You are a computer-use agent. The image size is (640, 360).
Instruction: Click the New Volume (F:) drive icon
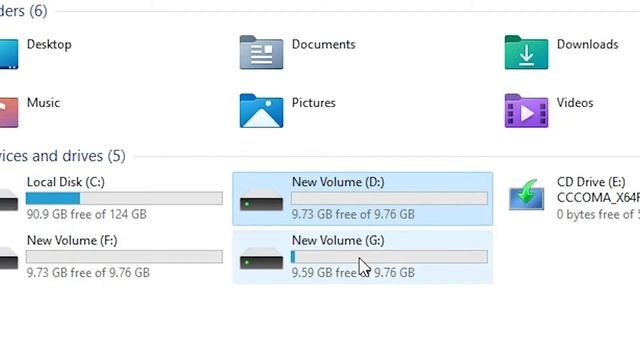[x=9, y=258]
